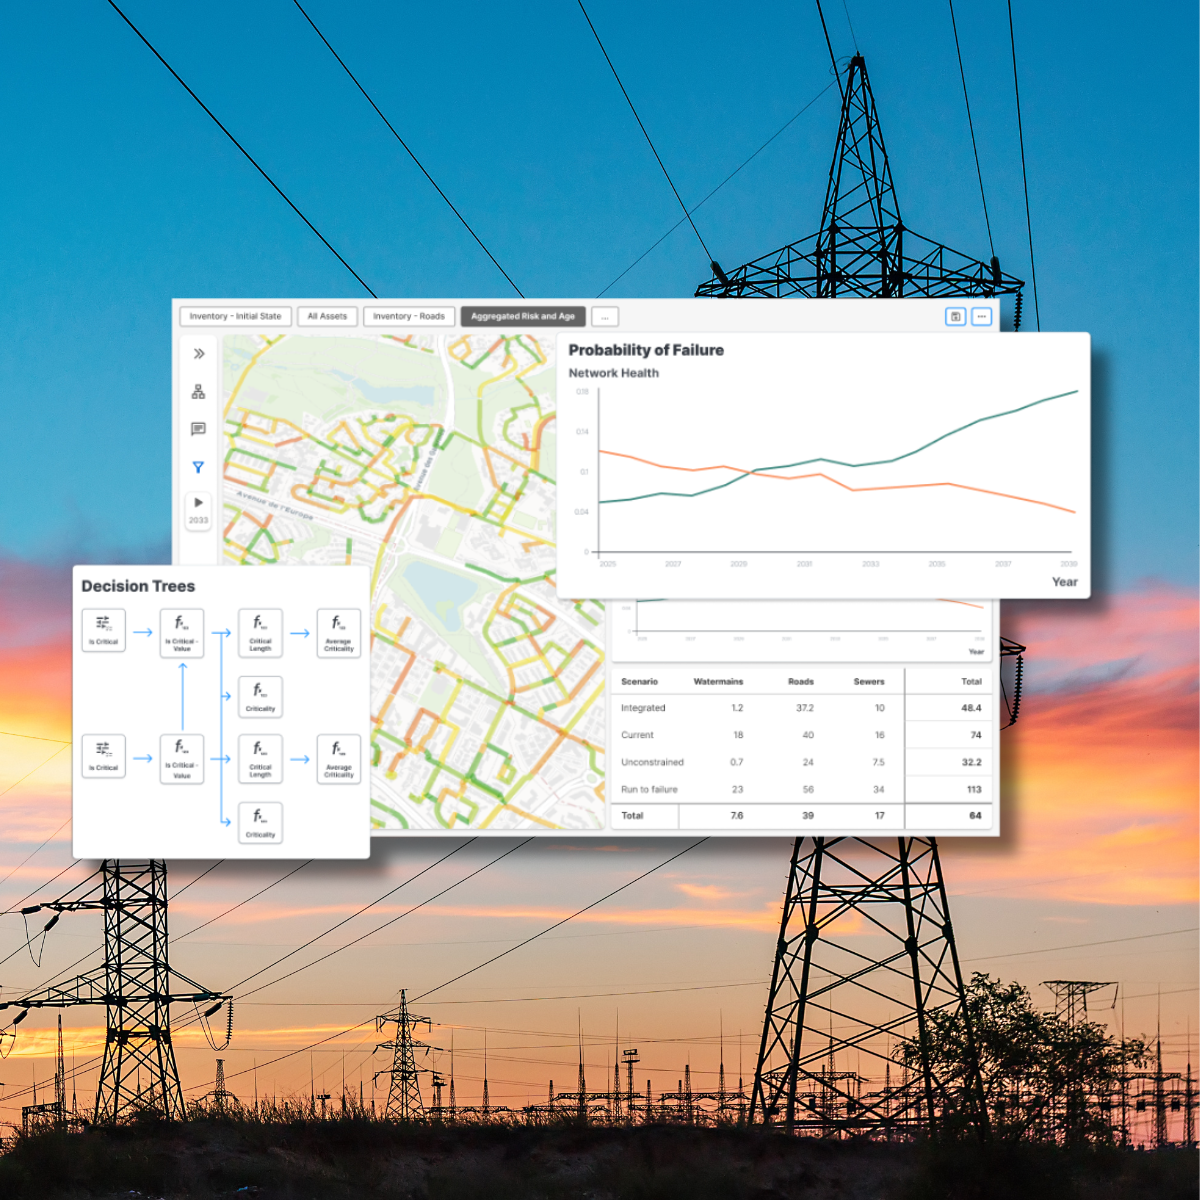Select the bottom Criticality function node
Screen dimensions: 1200x1200
click(x=260, y=823)
